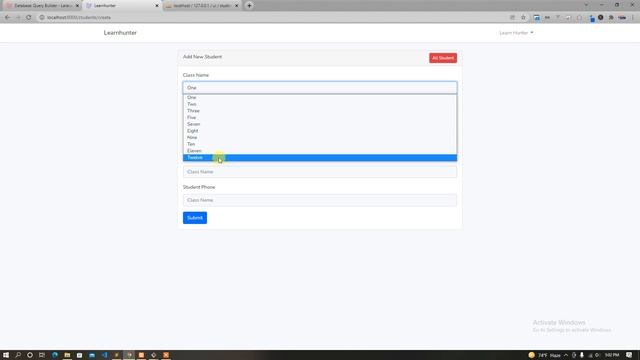
Task: Choose class option One from the list
Action: (x=320, y=98)
